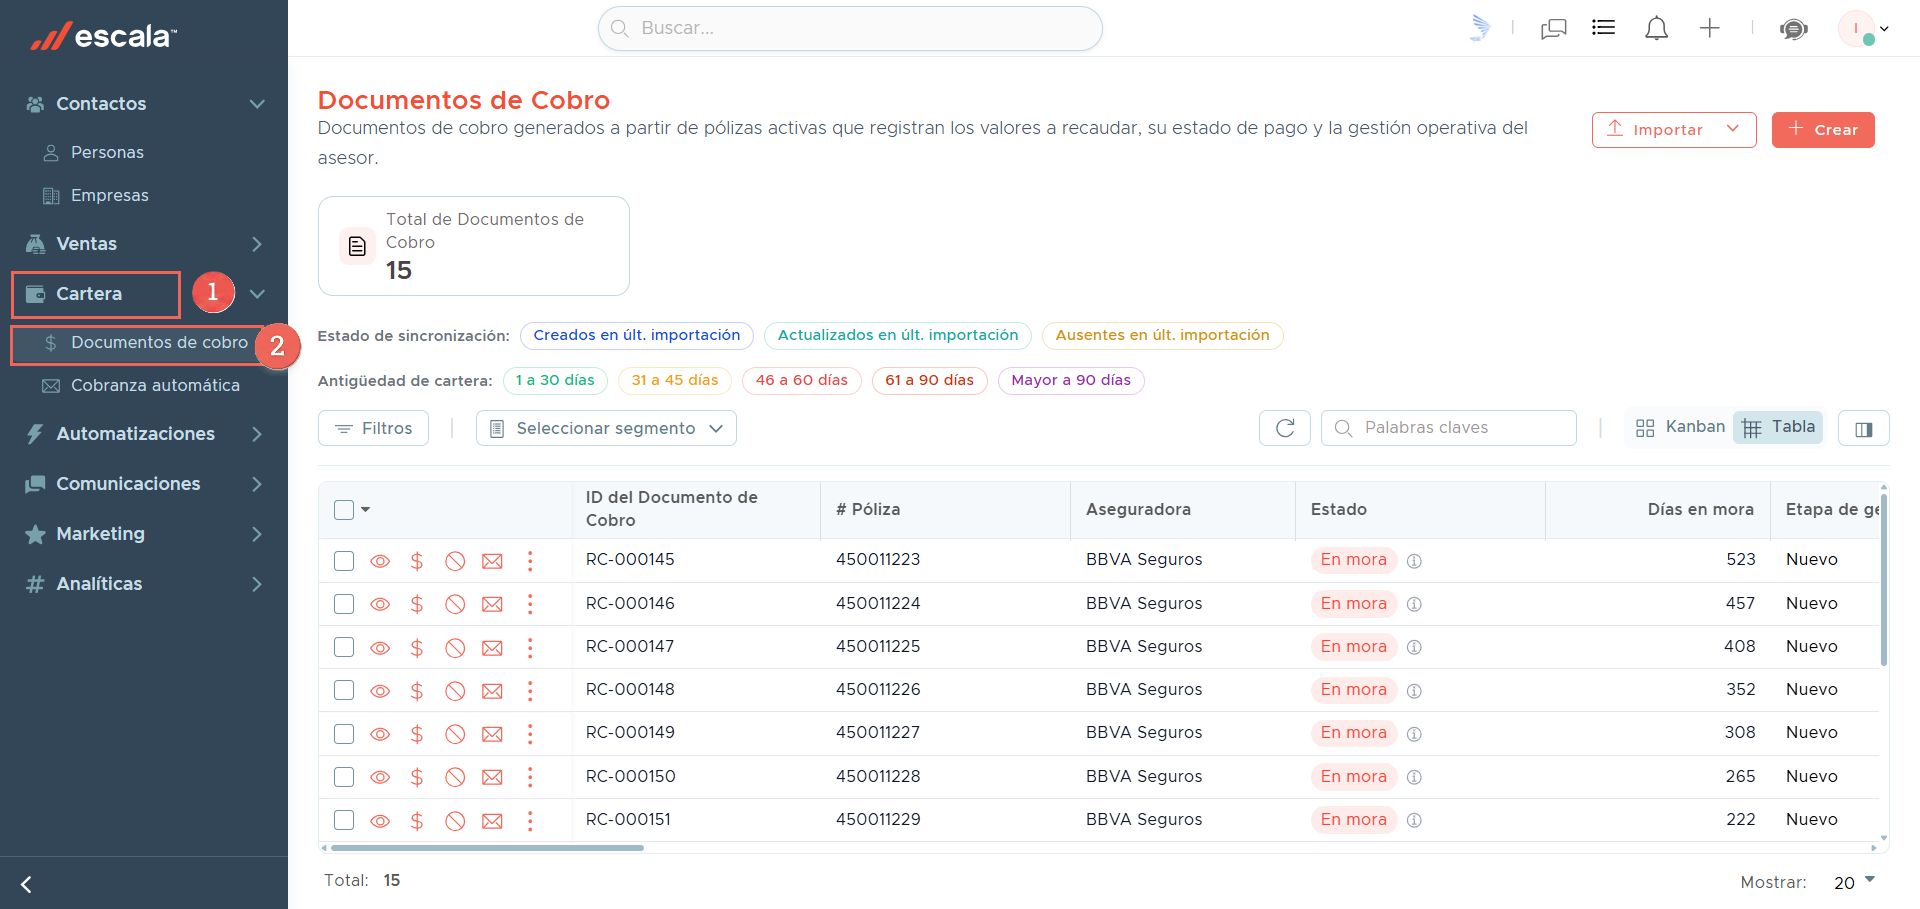Open more options for RC-000147
Image resolution: width=1920 pixels, height=909 pixels.
click(530, 648)
